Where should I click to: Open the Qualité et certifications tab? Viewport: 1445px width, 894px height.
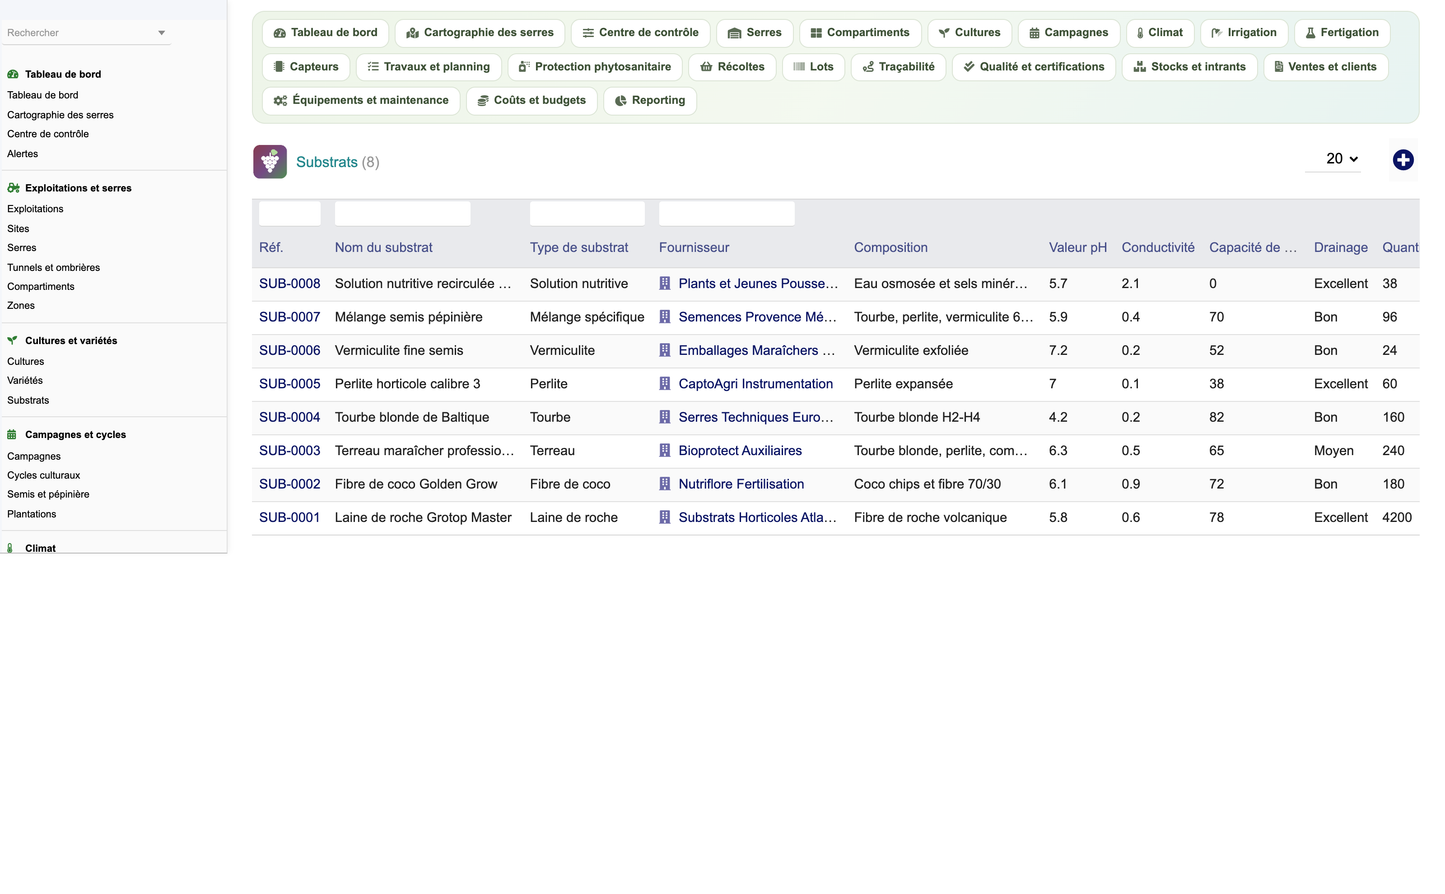1034,67
